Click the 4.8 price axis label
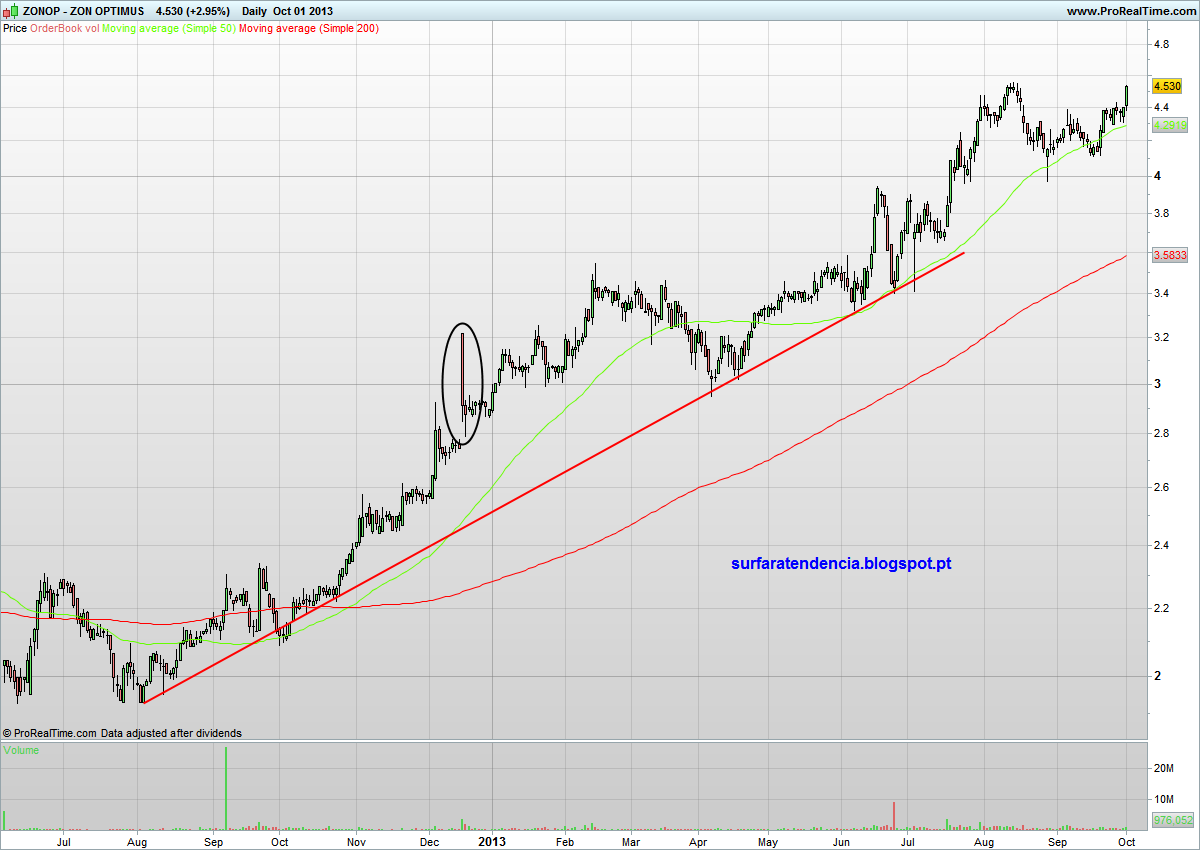Screen dimensions: 1200x850 [x=1161, y=45]
